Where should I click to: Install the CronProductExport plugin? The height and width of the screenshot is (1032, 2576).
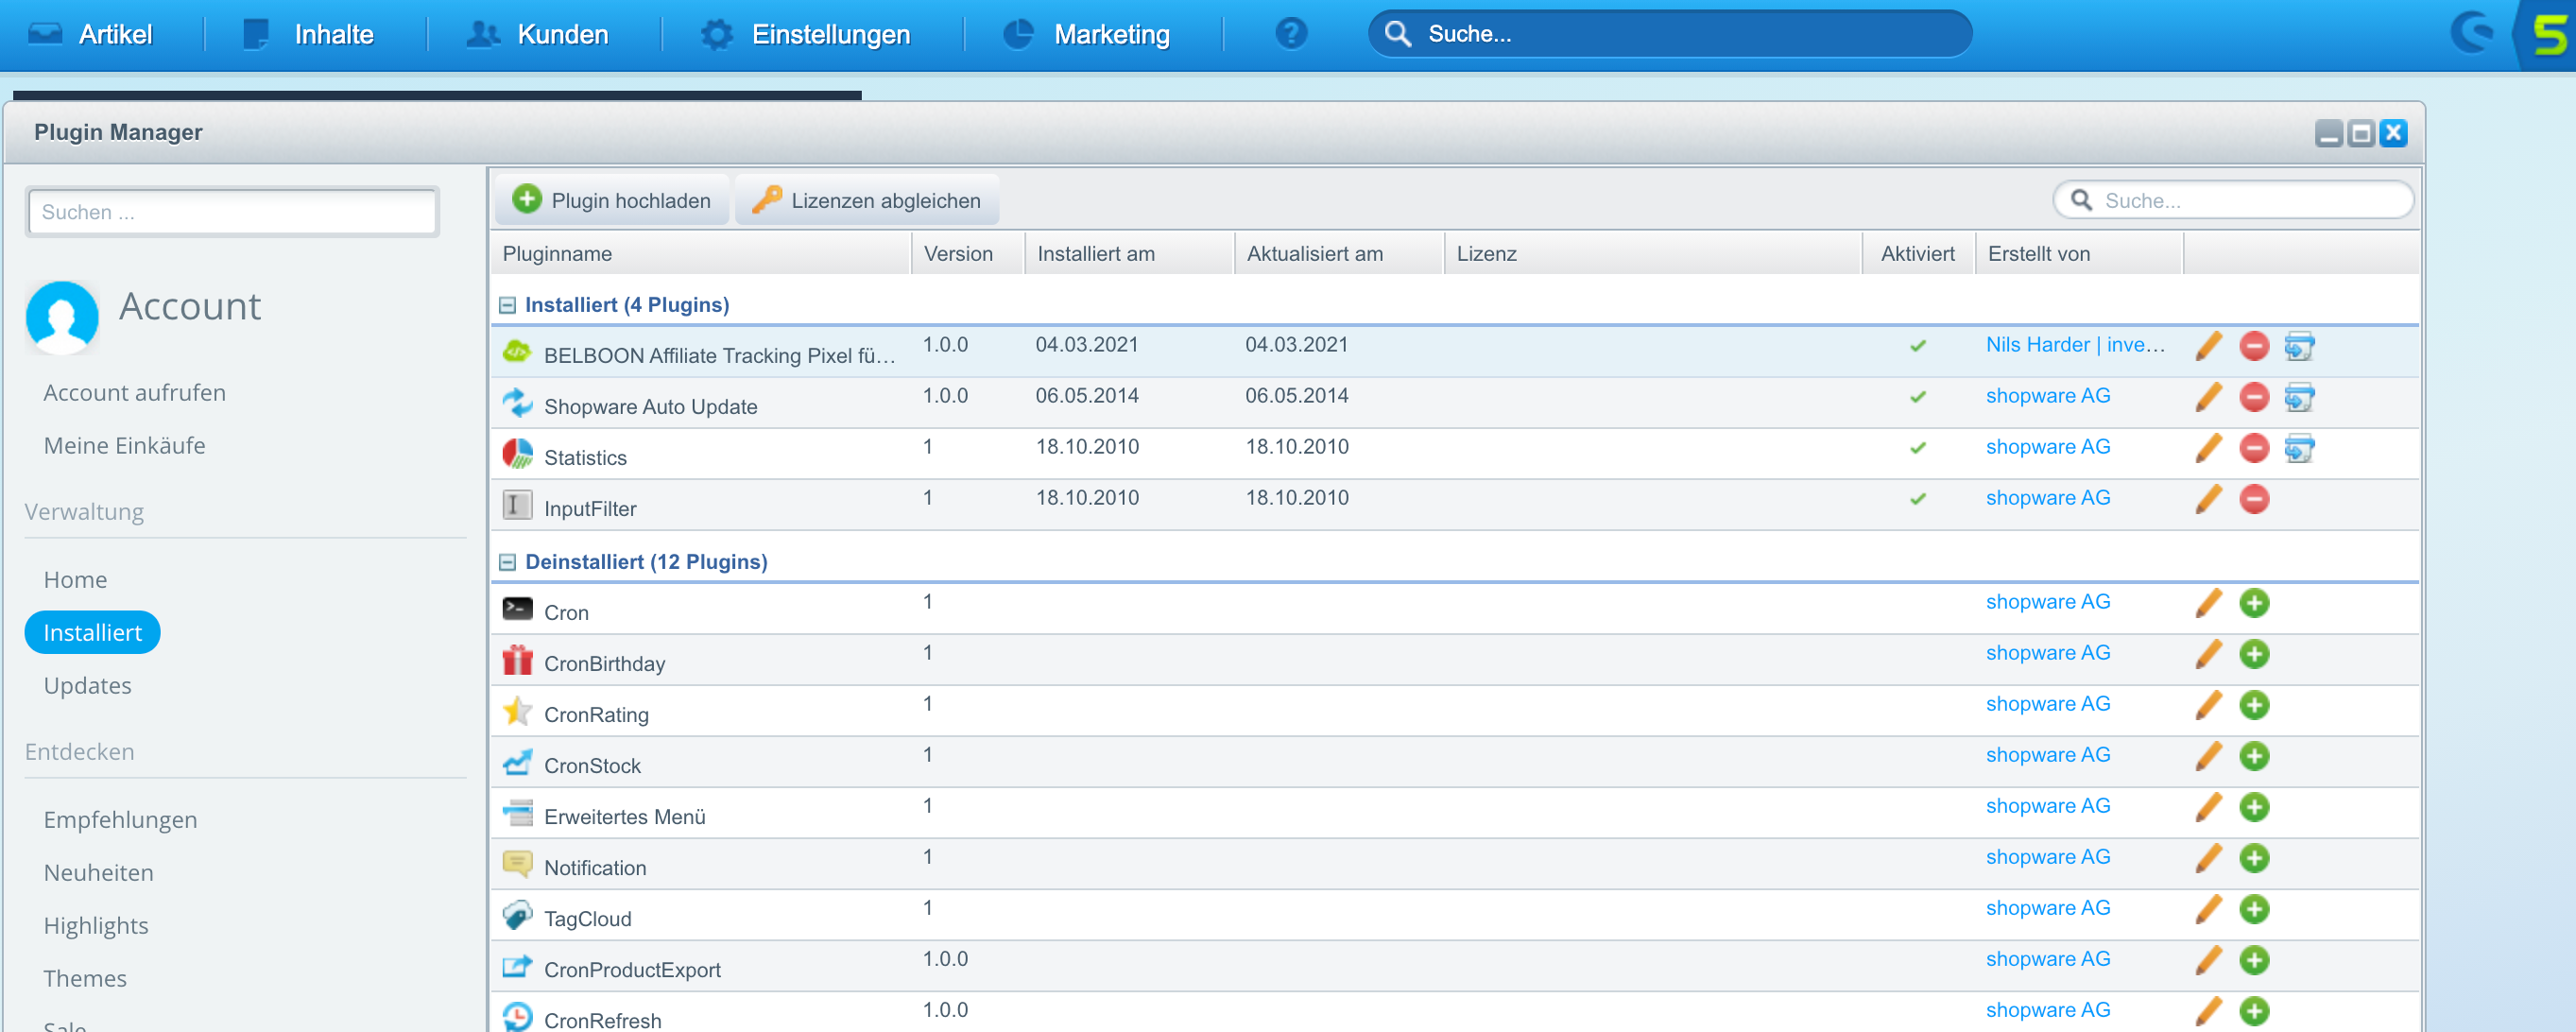2254,960
